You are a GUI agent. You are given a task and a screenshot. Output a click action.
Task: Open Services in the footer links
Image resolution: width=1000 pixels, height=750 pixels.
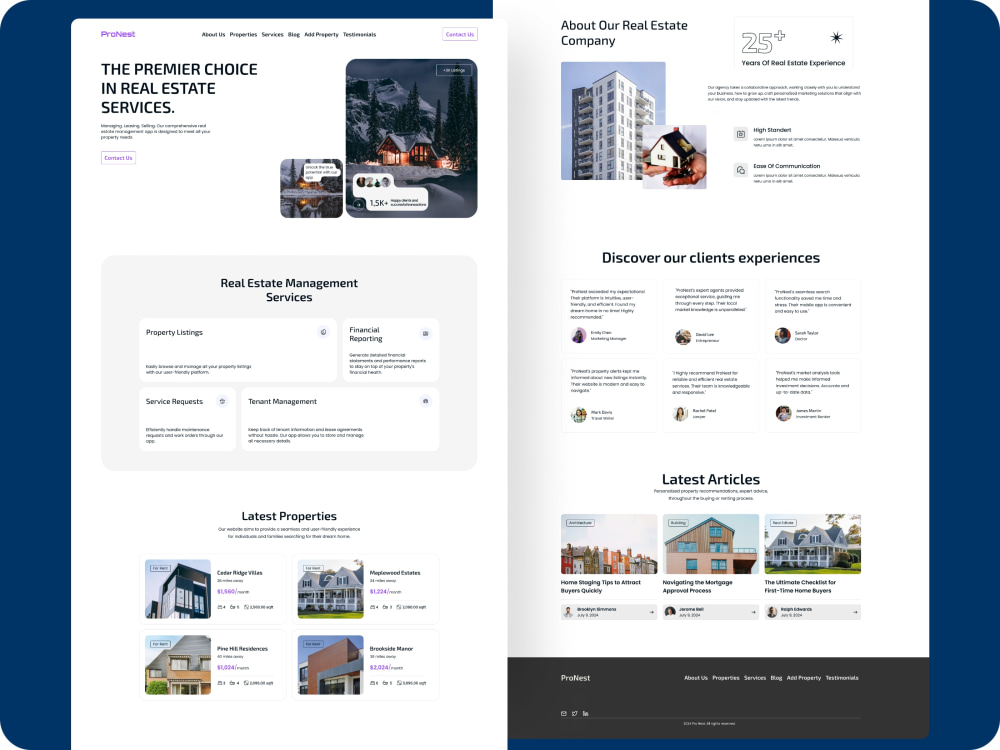coord(754,678)
